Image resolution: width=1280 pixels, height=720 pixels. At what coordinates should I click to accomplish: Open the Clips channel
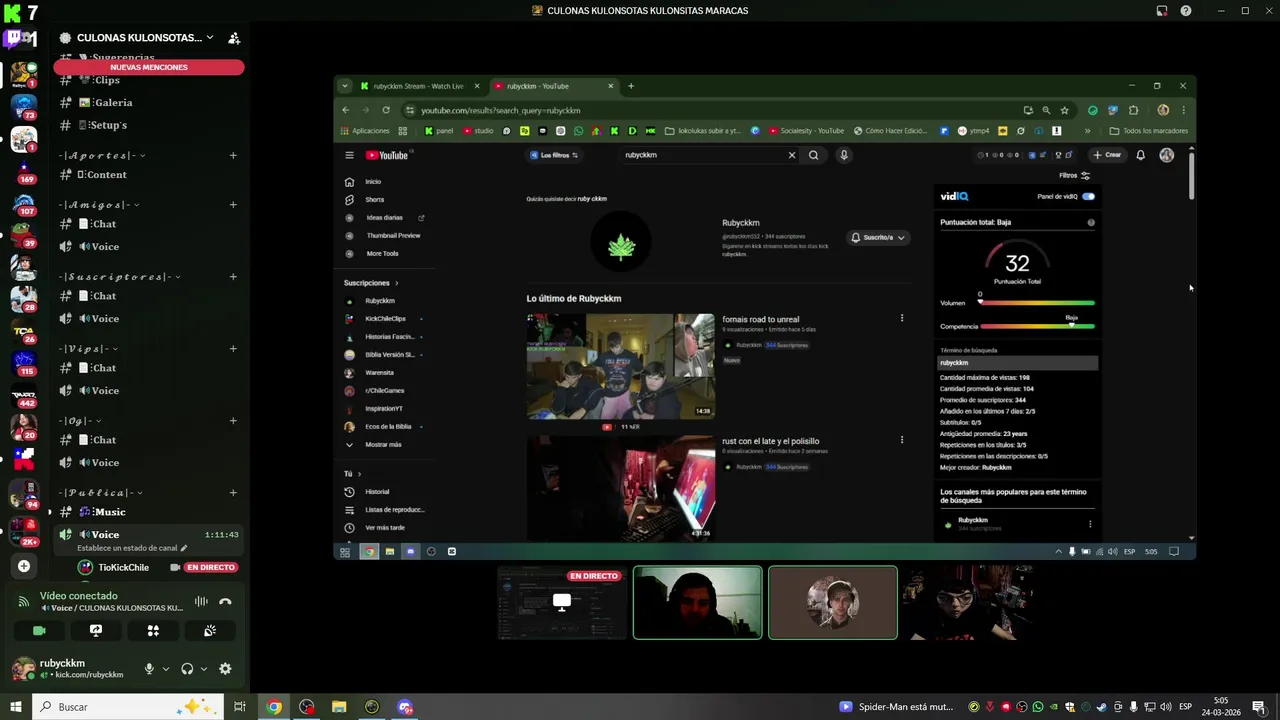(149, 80)
